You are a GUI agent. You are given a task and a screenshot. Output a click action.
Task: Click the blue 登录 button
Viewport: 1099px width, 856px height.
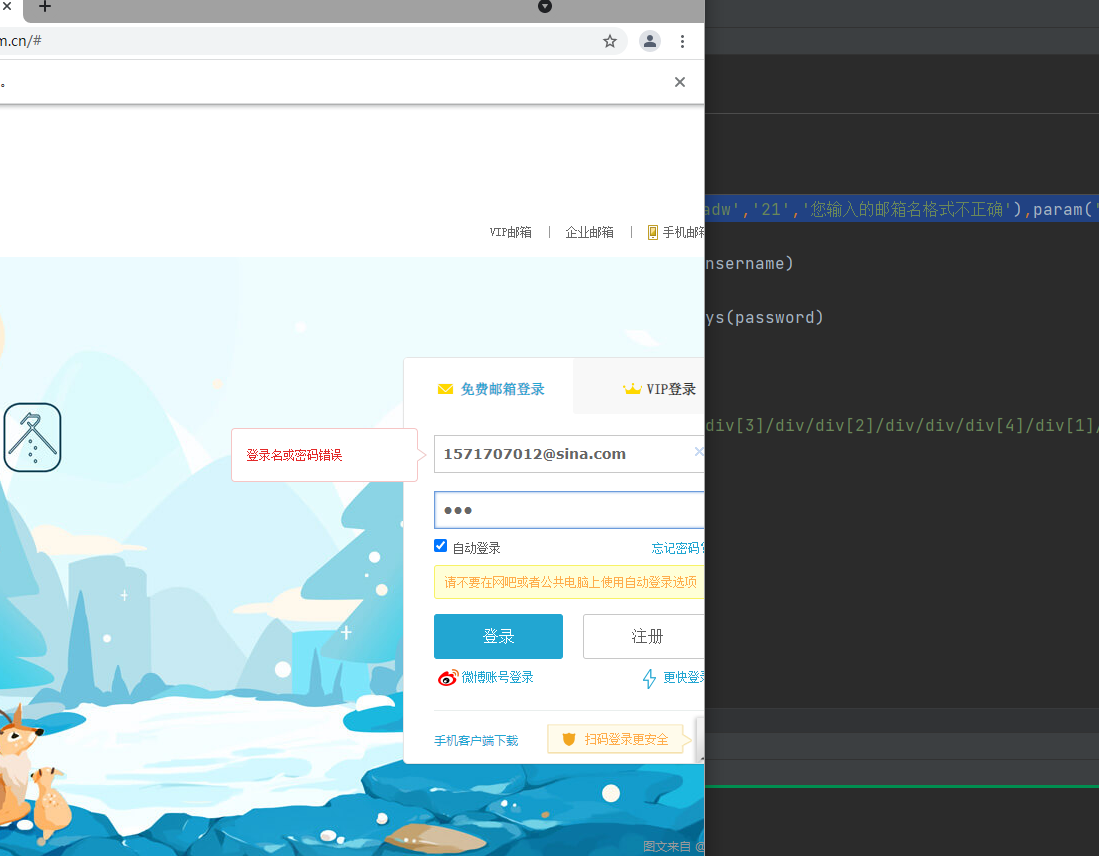[498, 636]
